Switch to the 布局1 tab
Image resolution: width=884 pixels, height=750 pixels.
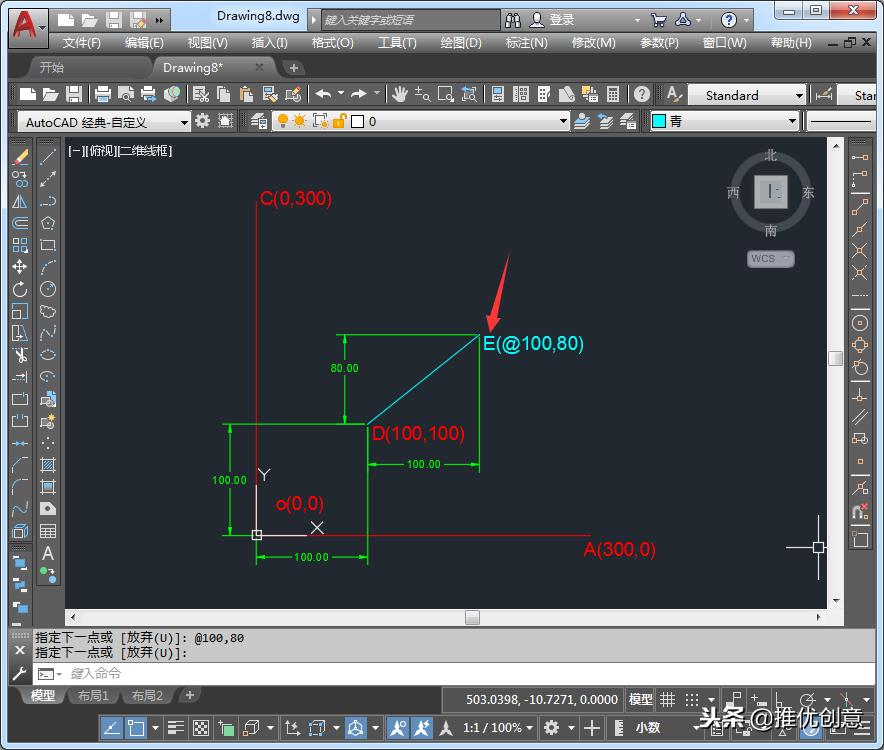93,695
